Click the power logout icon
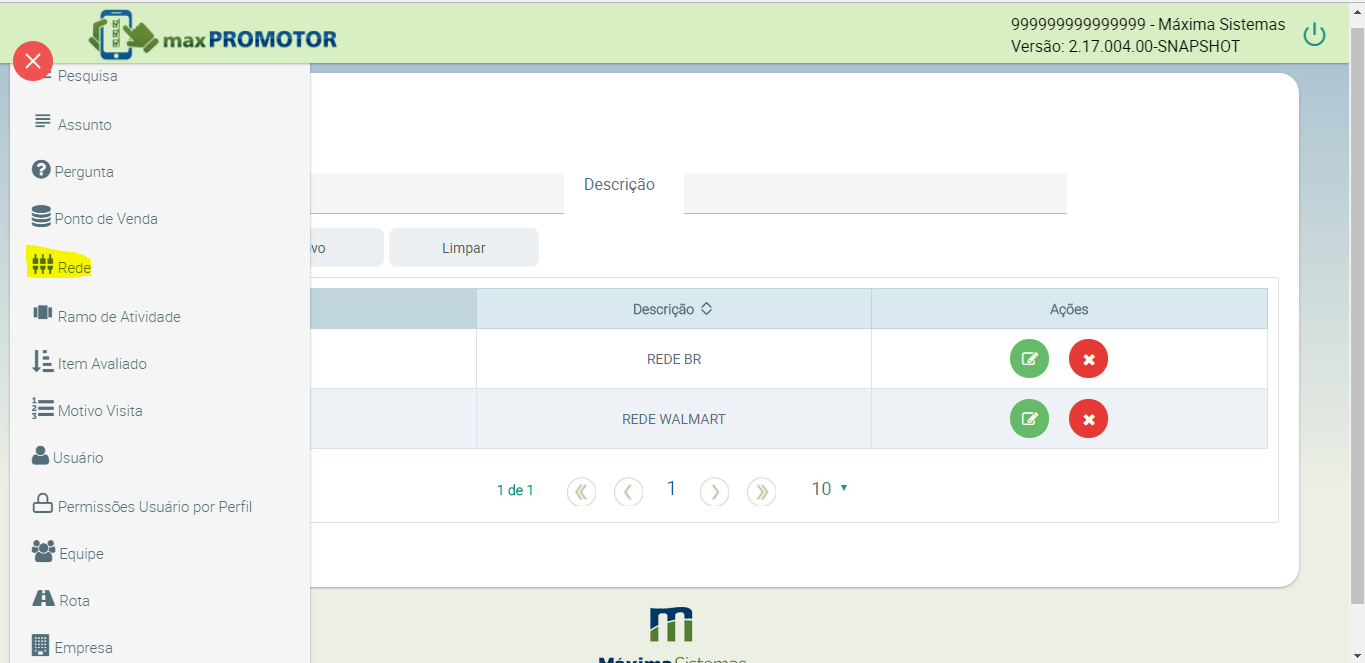Screen dimensions: 1365x663 coord(1314,36)
